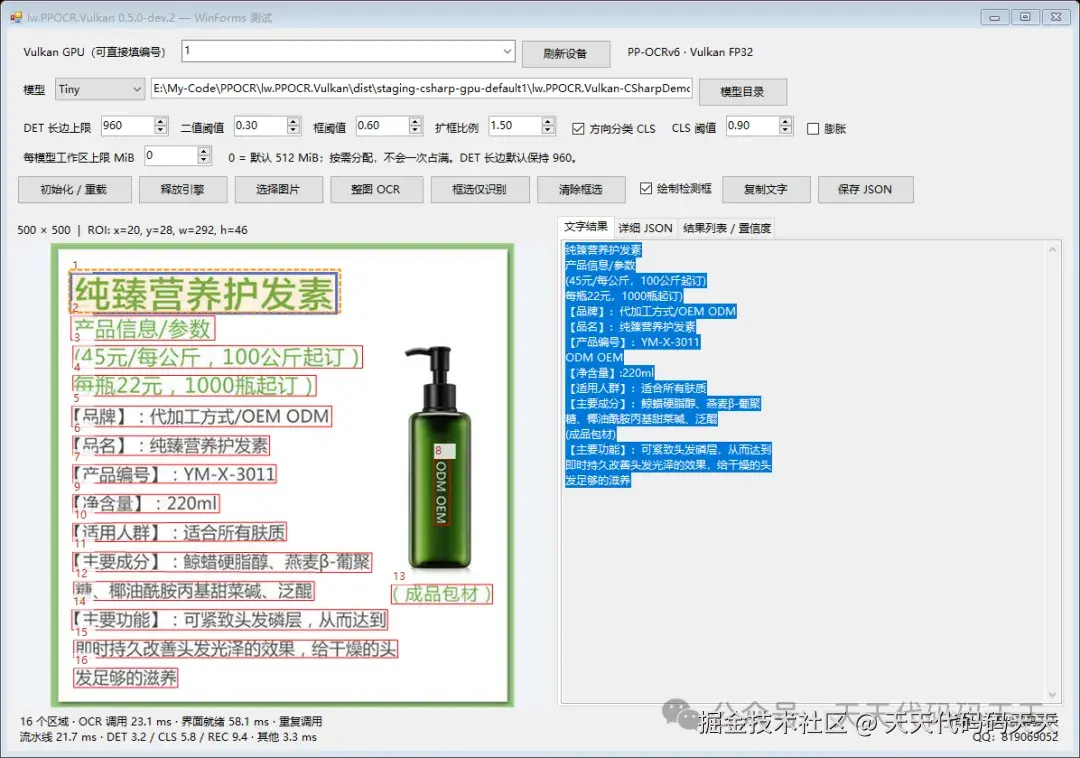Click the 释放引擎 button
This screenshot has width=1080, height=758.
183,189
